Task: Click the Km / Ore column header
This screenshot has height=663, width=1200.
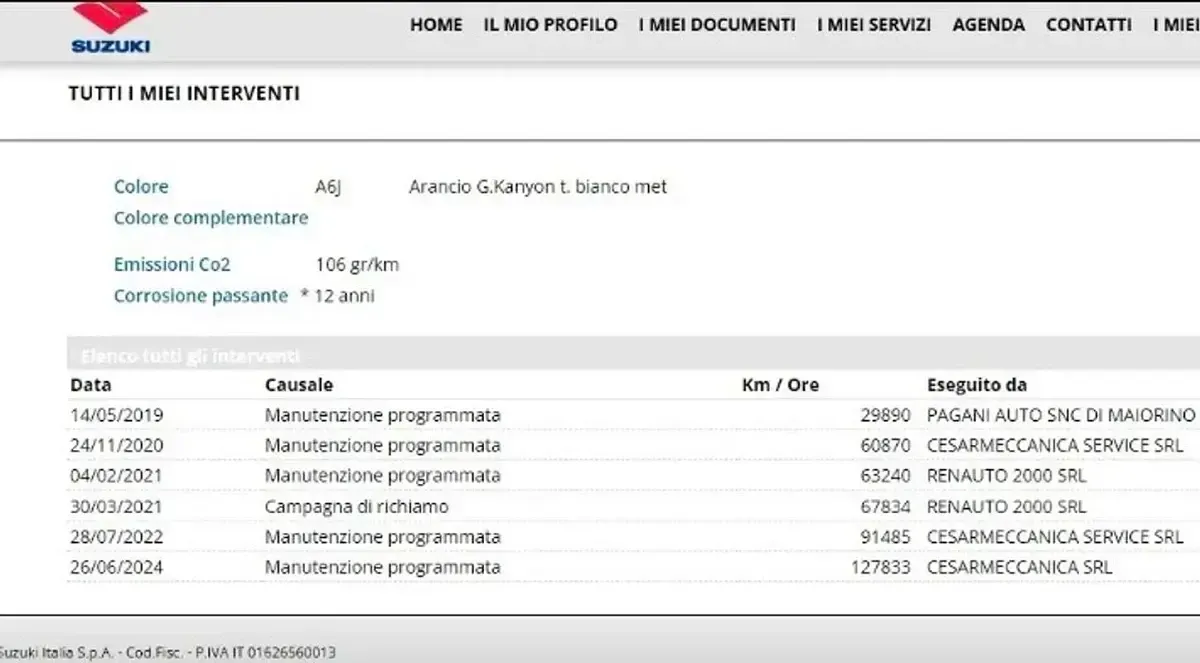Action: point(780,385)
